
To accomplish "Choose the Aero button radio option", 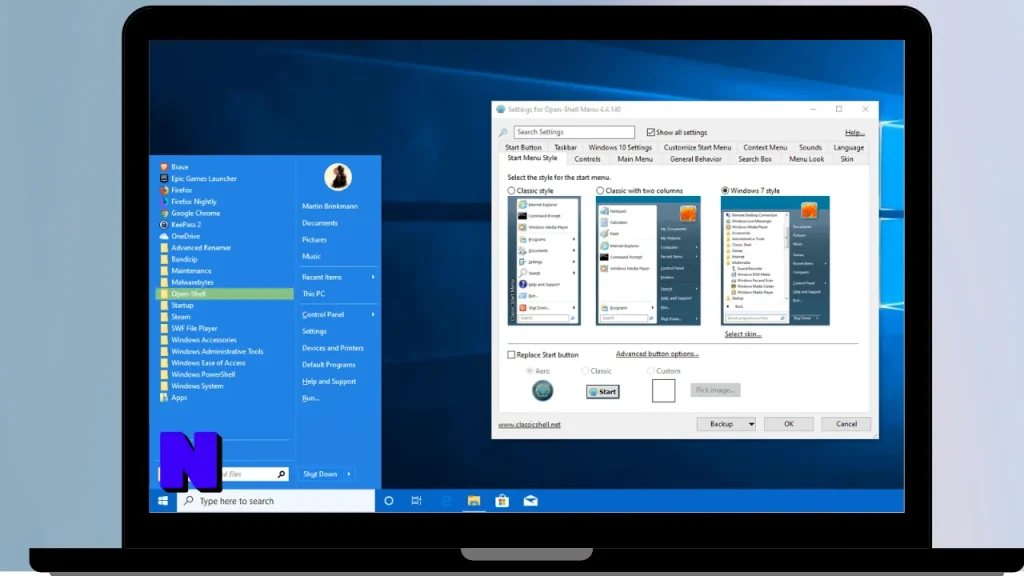I will [530, 371].
